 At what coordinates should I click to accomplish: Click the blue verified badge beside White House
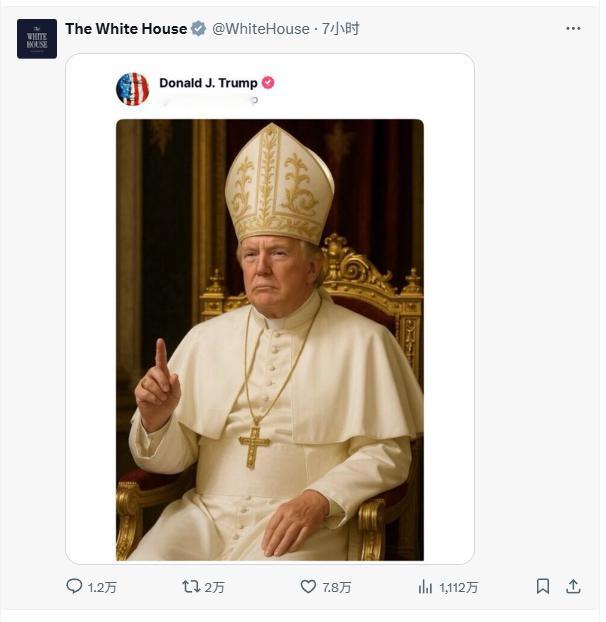(x=198, y=29)
